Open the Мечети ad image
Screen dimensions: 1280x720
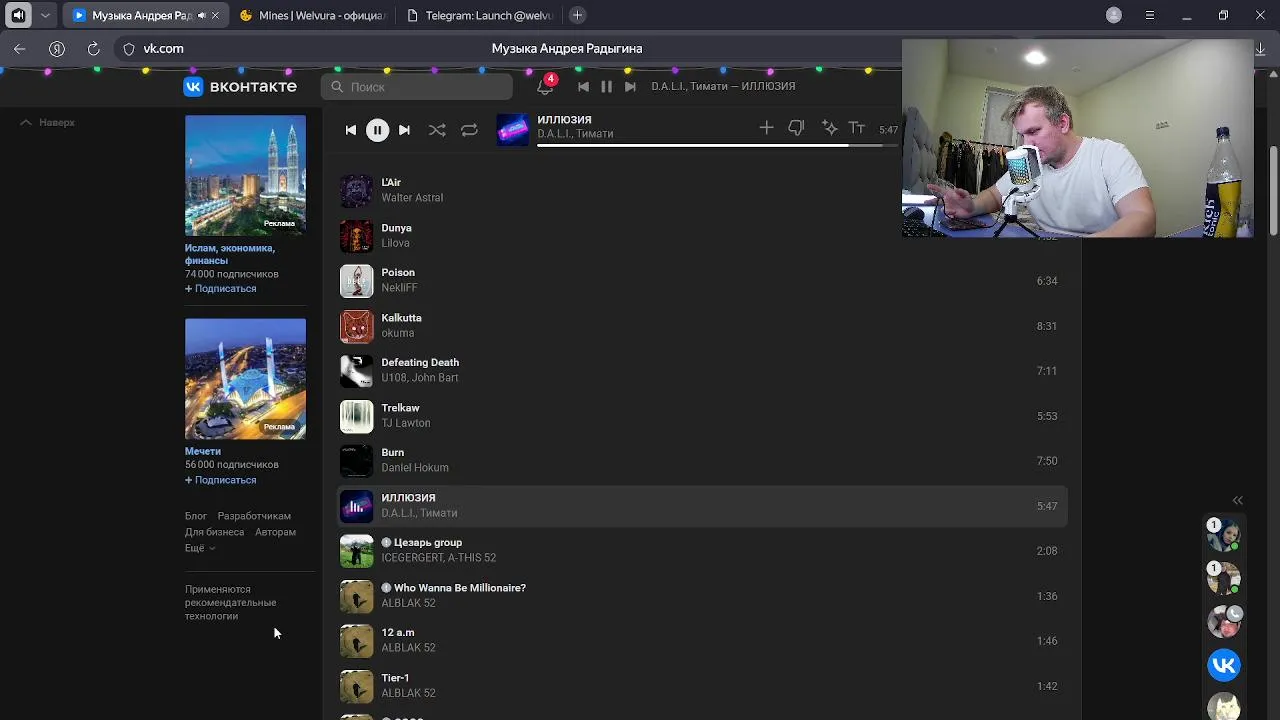(x=245, y=379)
